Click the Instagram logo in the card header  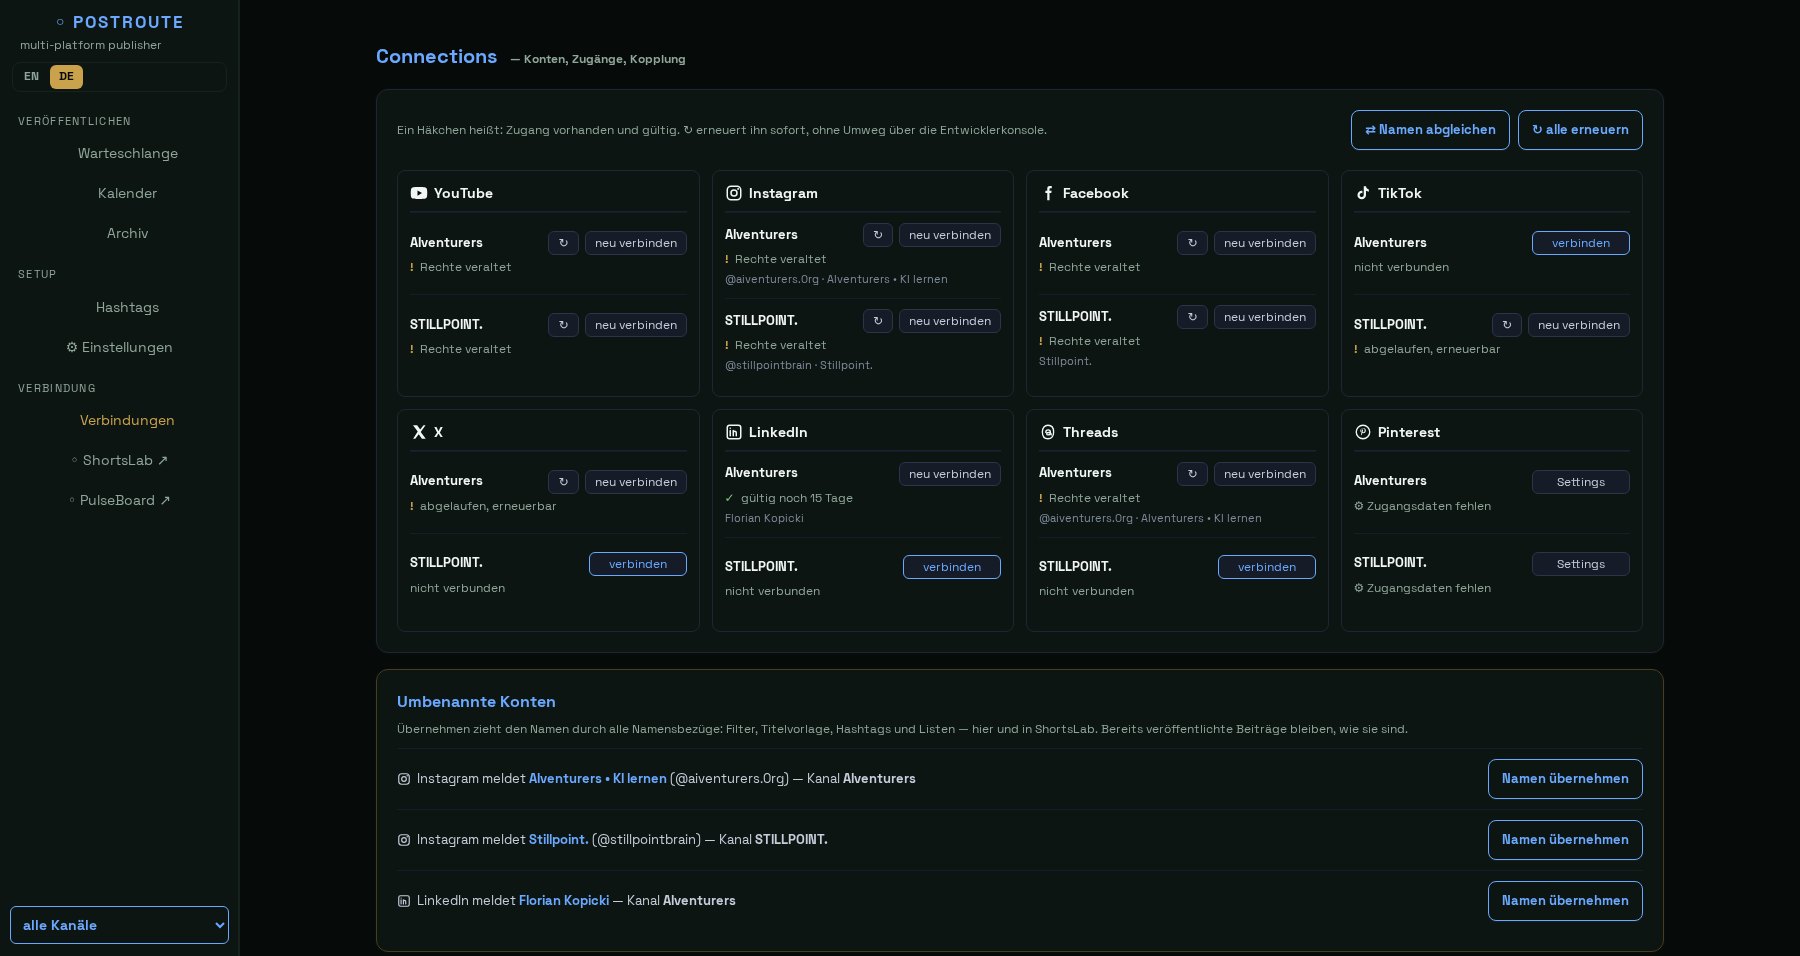(734, 193)
